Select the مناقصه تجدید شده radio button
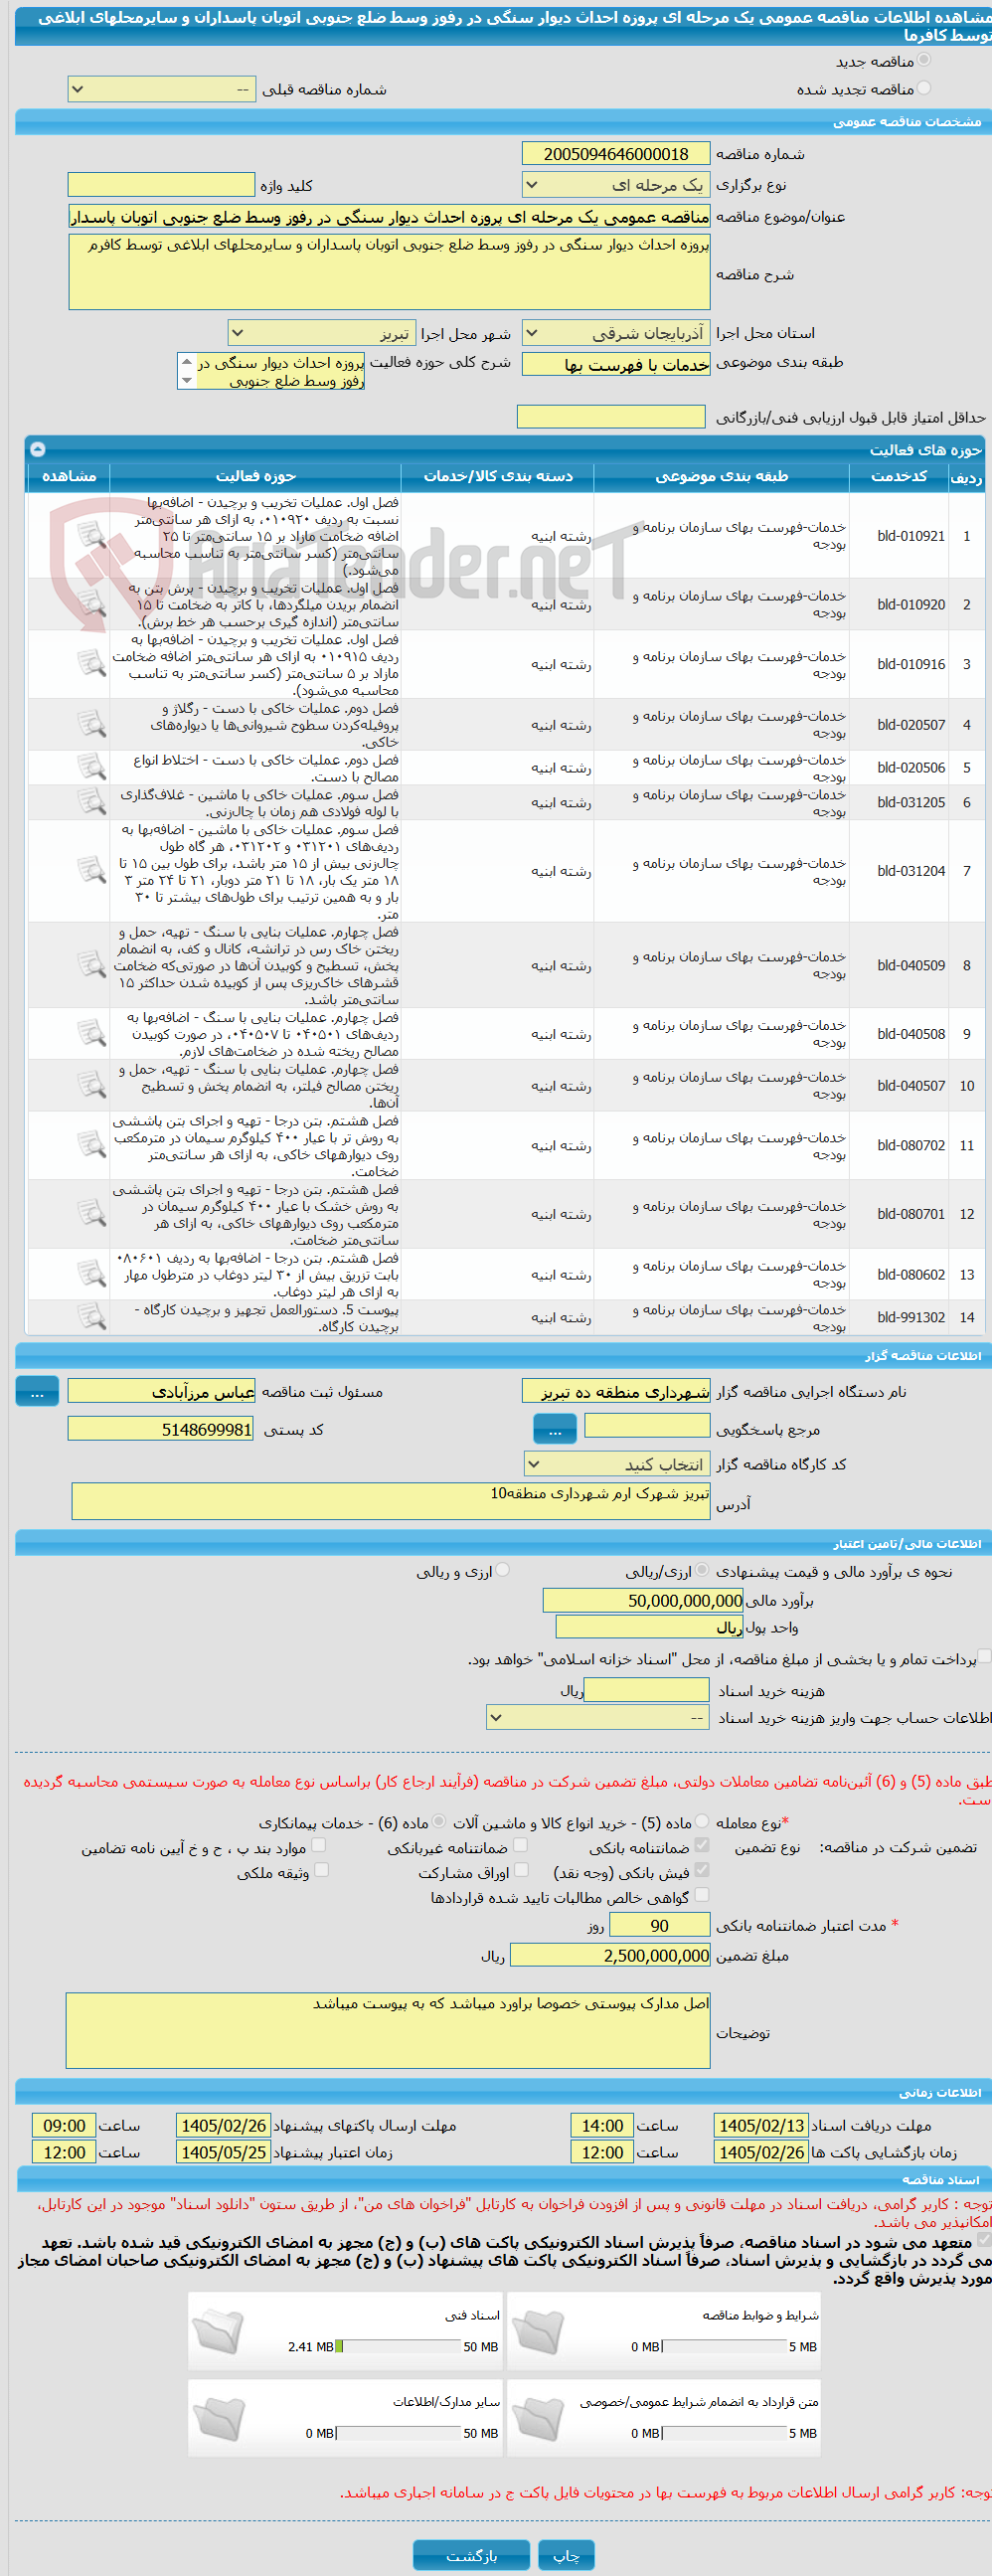 coord(924,88)
